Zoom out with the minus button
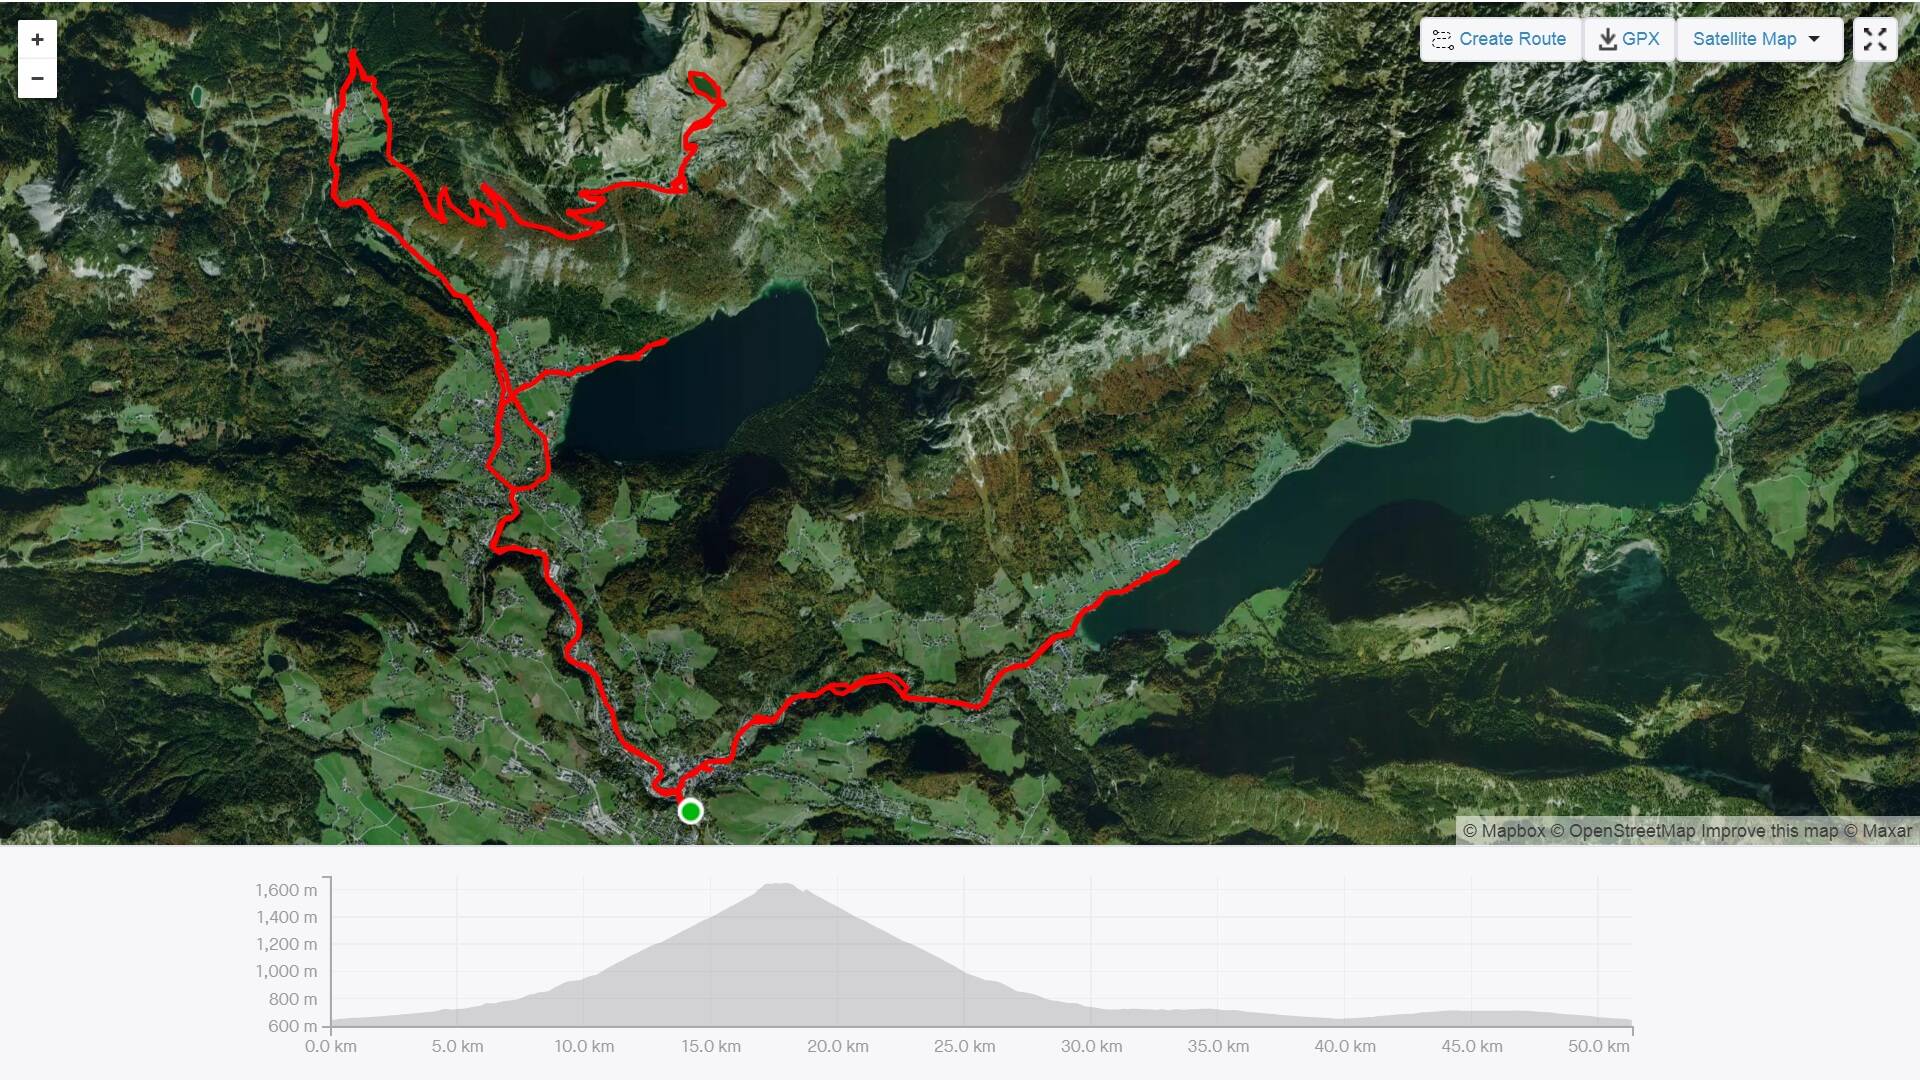The image size is (1920, 1080). tap(37, 79)
